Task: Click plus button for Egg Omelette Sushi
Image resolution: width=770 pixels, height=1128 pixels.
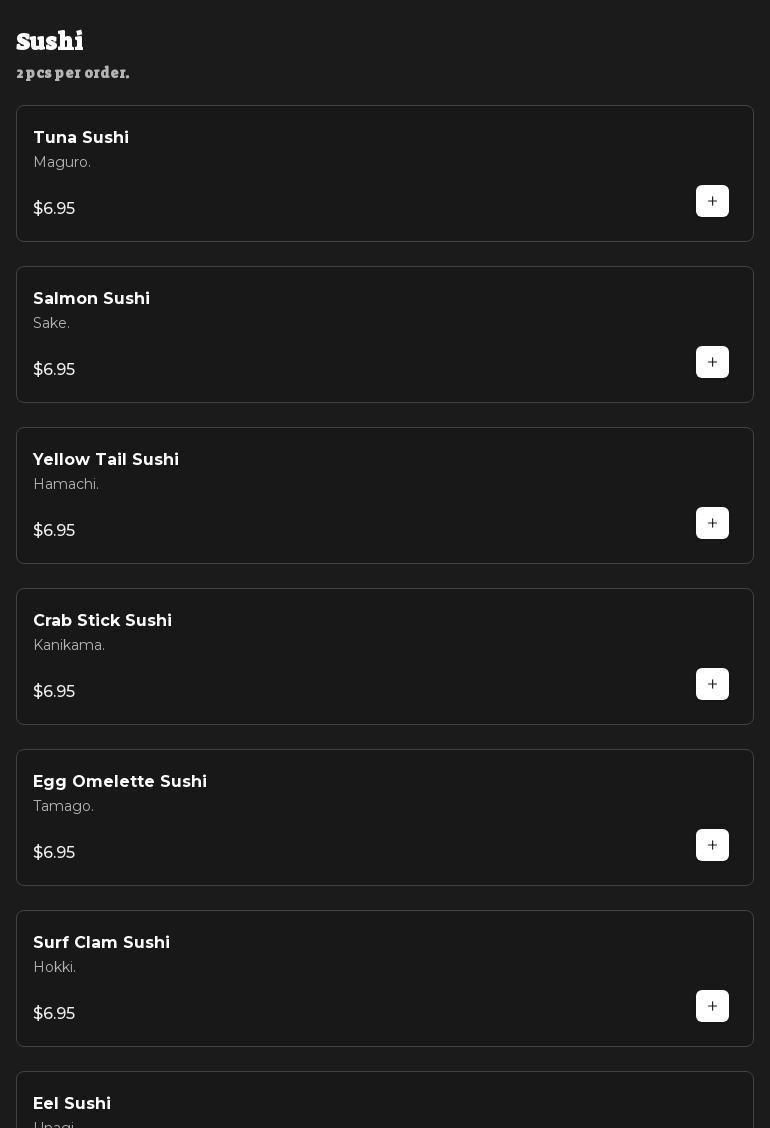Action: click(712, 845)
